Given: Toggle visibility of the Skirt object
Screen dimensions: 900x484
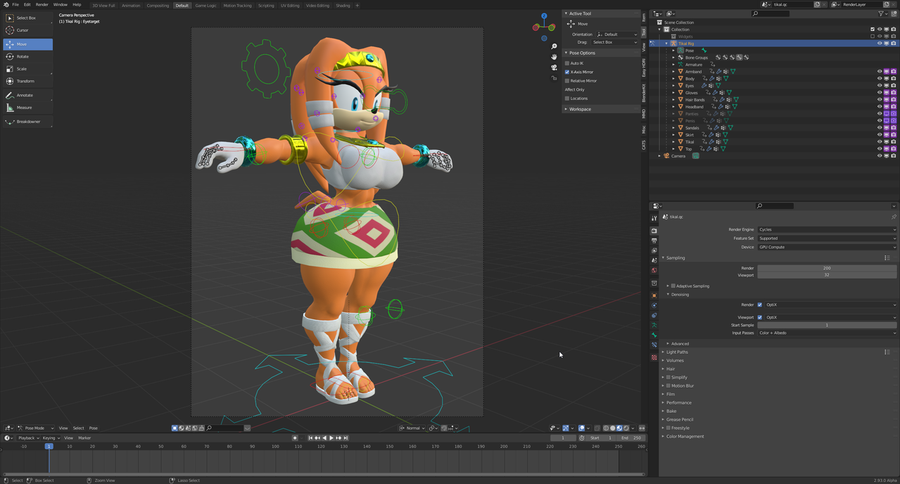Looking at the screenshot, I should coord(879,135).
